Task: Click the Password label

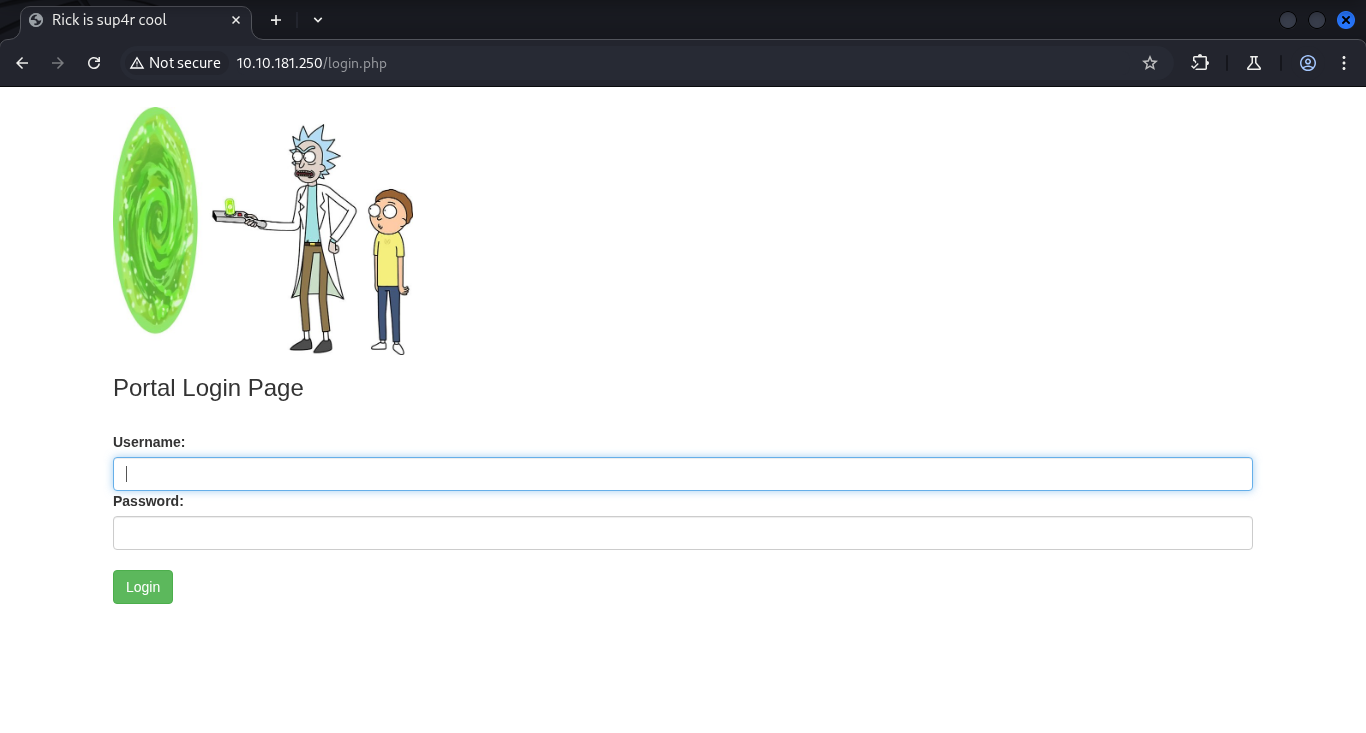Action: click(x=148, y=501)
